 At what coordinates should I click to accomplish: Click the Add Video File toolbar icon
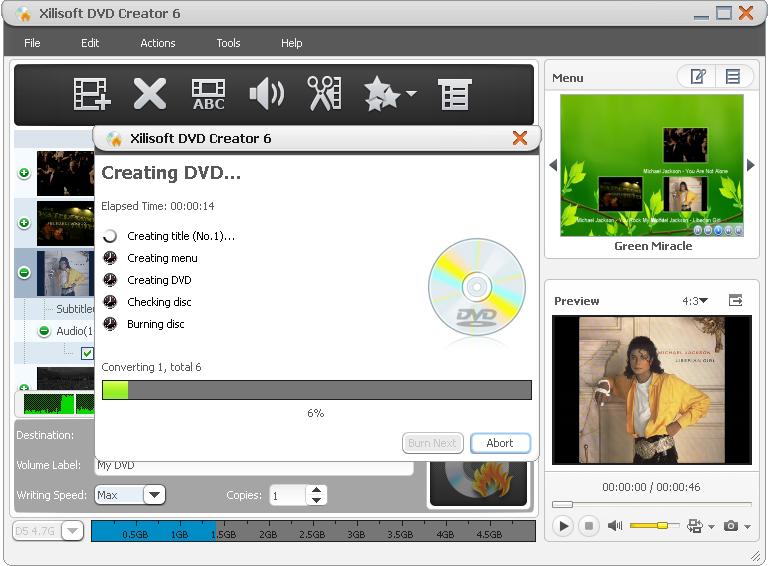[x=92, y=94]
